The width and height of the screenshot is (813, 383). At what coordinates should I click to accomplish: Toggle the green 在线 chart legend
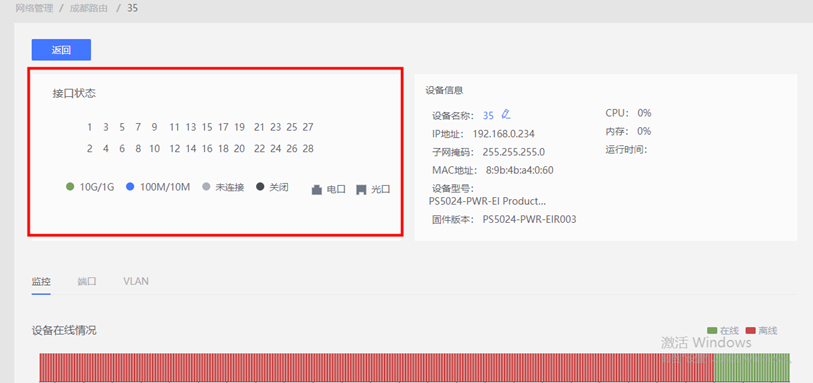tap(723, 331)
